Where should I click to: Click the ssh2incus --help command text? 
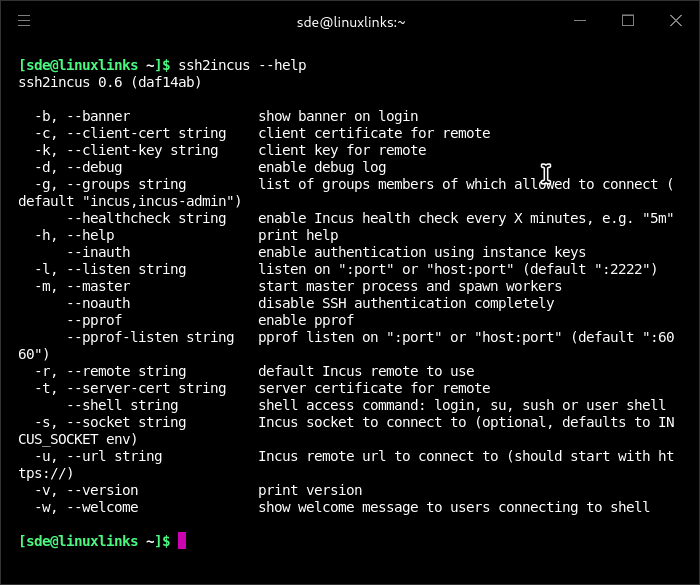(242, 65)
